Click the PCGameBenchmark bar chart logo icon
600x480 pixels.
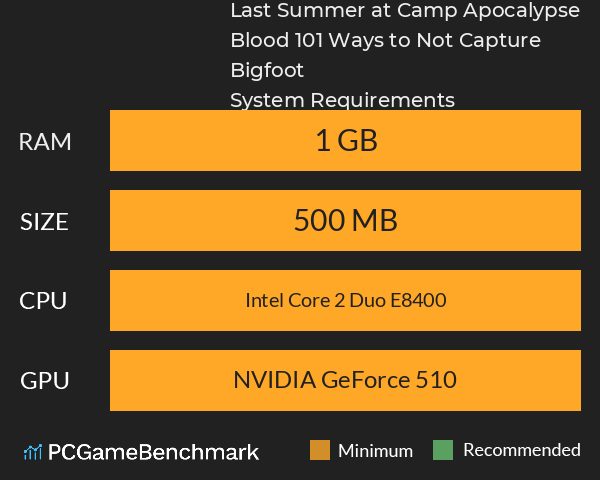(x=33, y=452)
